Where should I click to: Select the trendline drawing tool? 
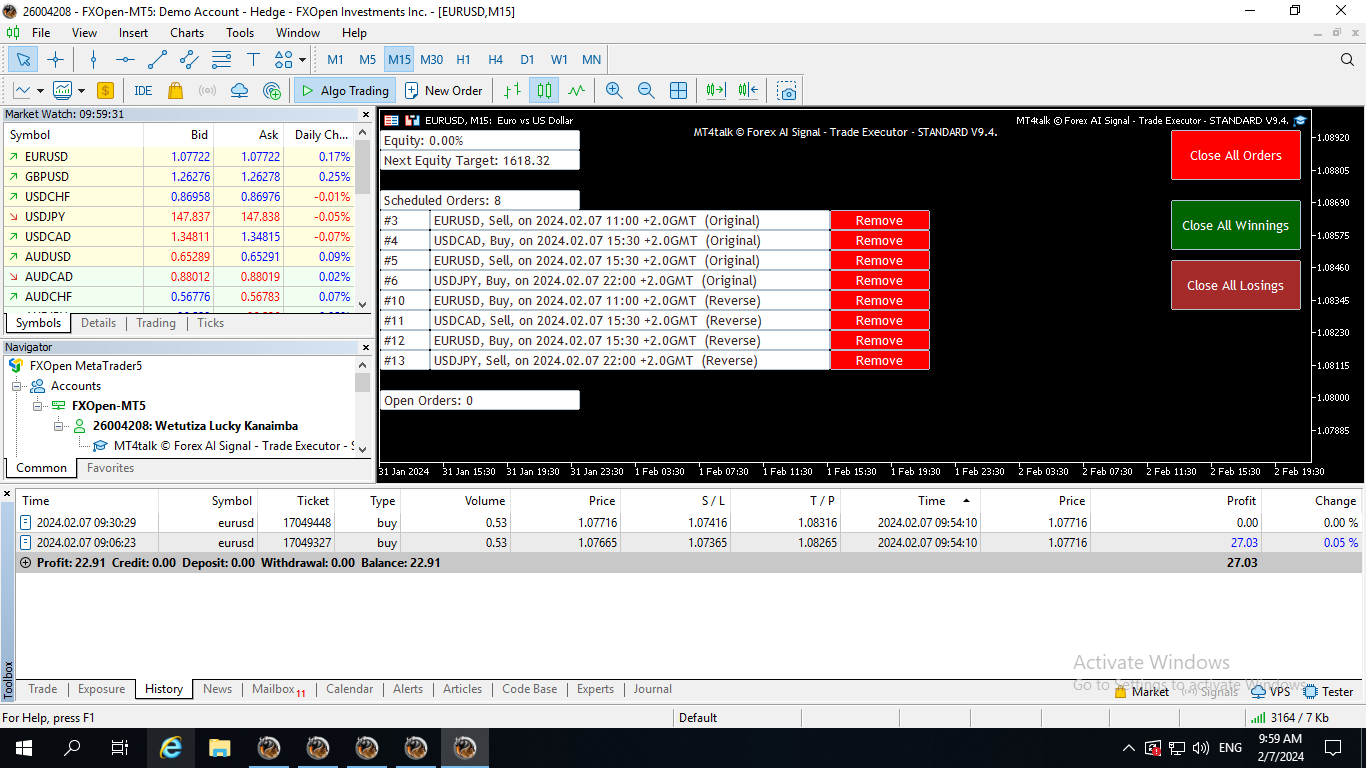[157, 60]
